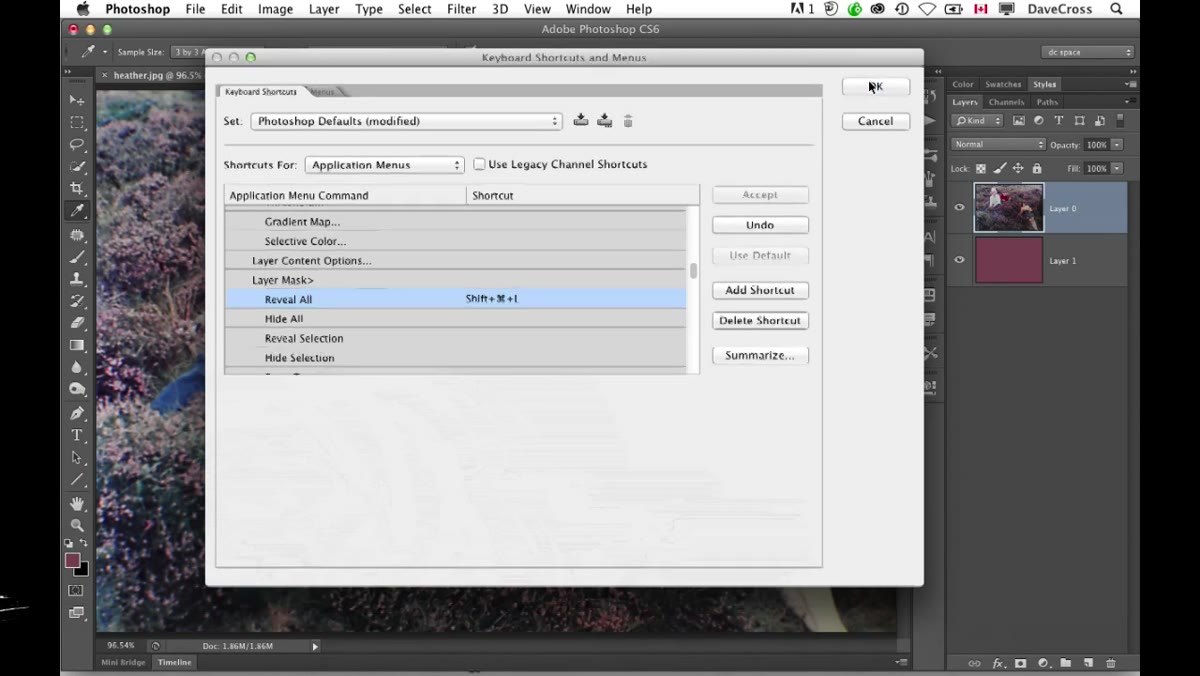
Task: Select the Dodge tool
Action: [77, 389]
